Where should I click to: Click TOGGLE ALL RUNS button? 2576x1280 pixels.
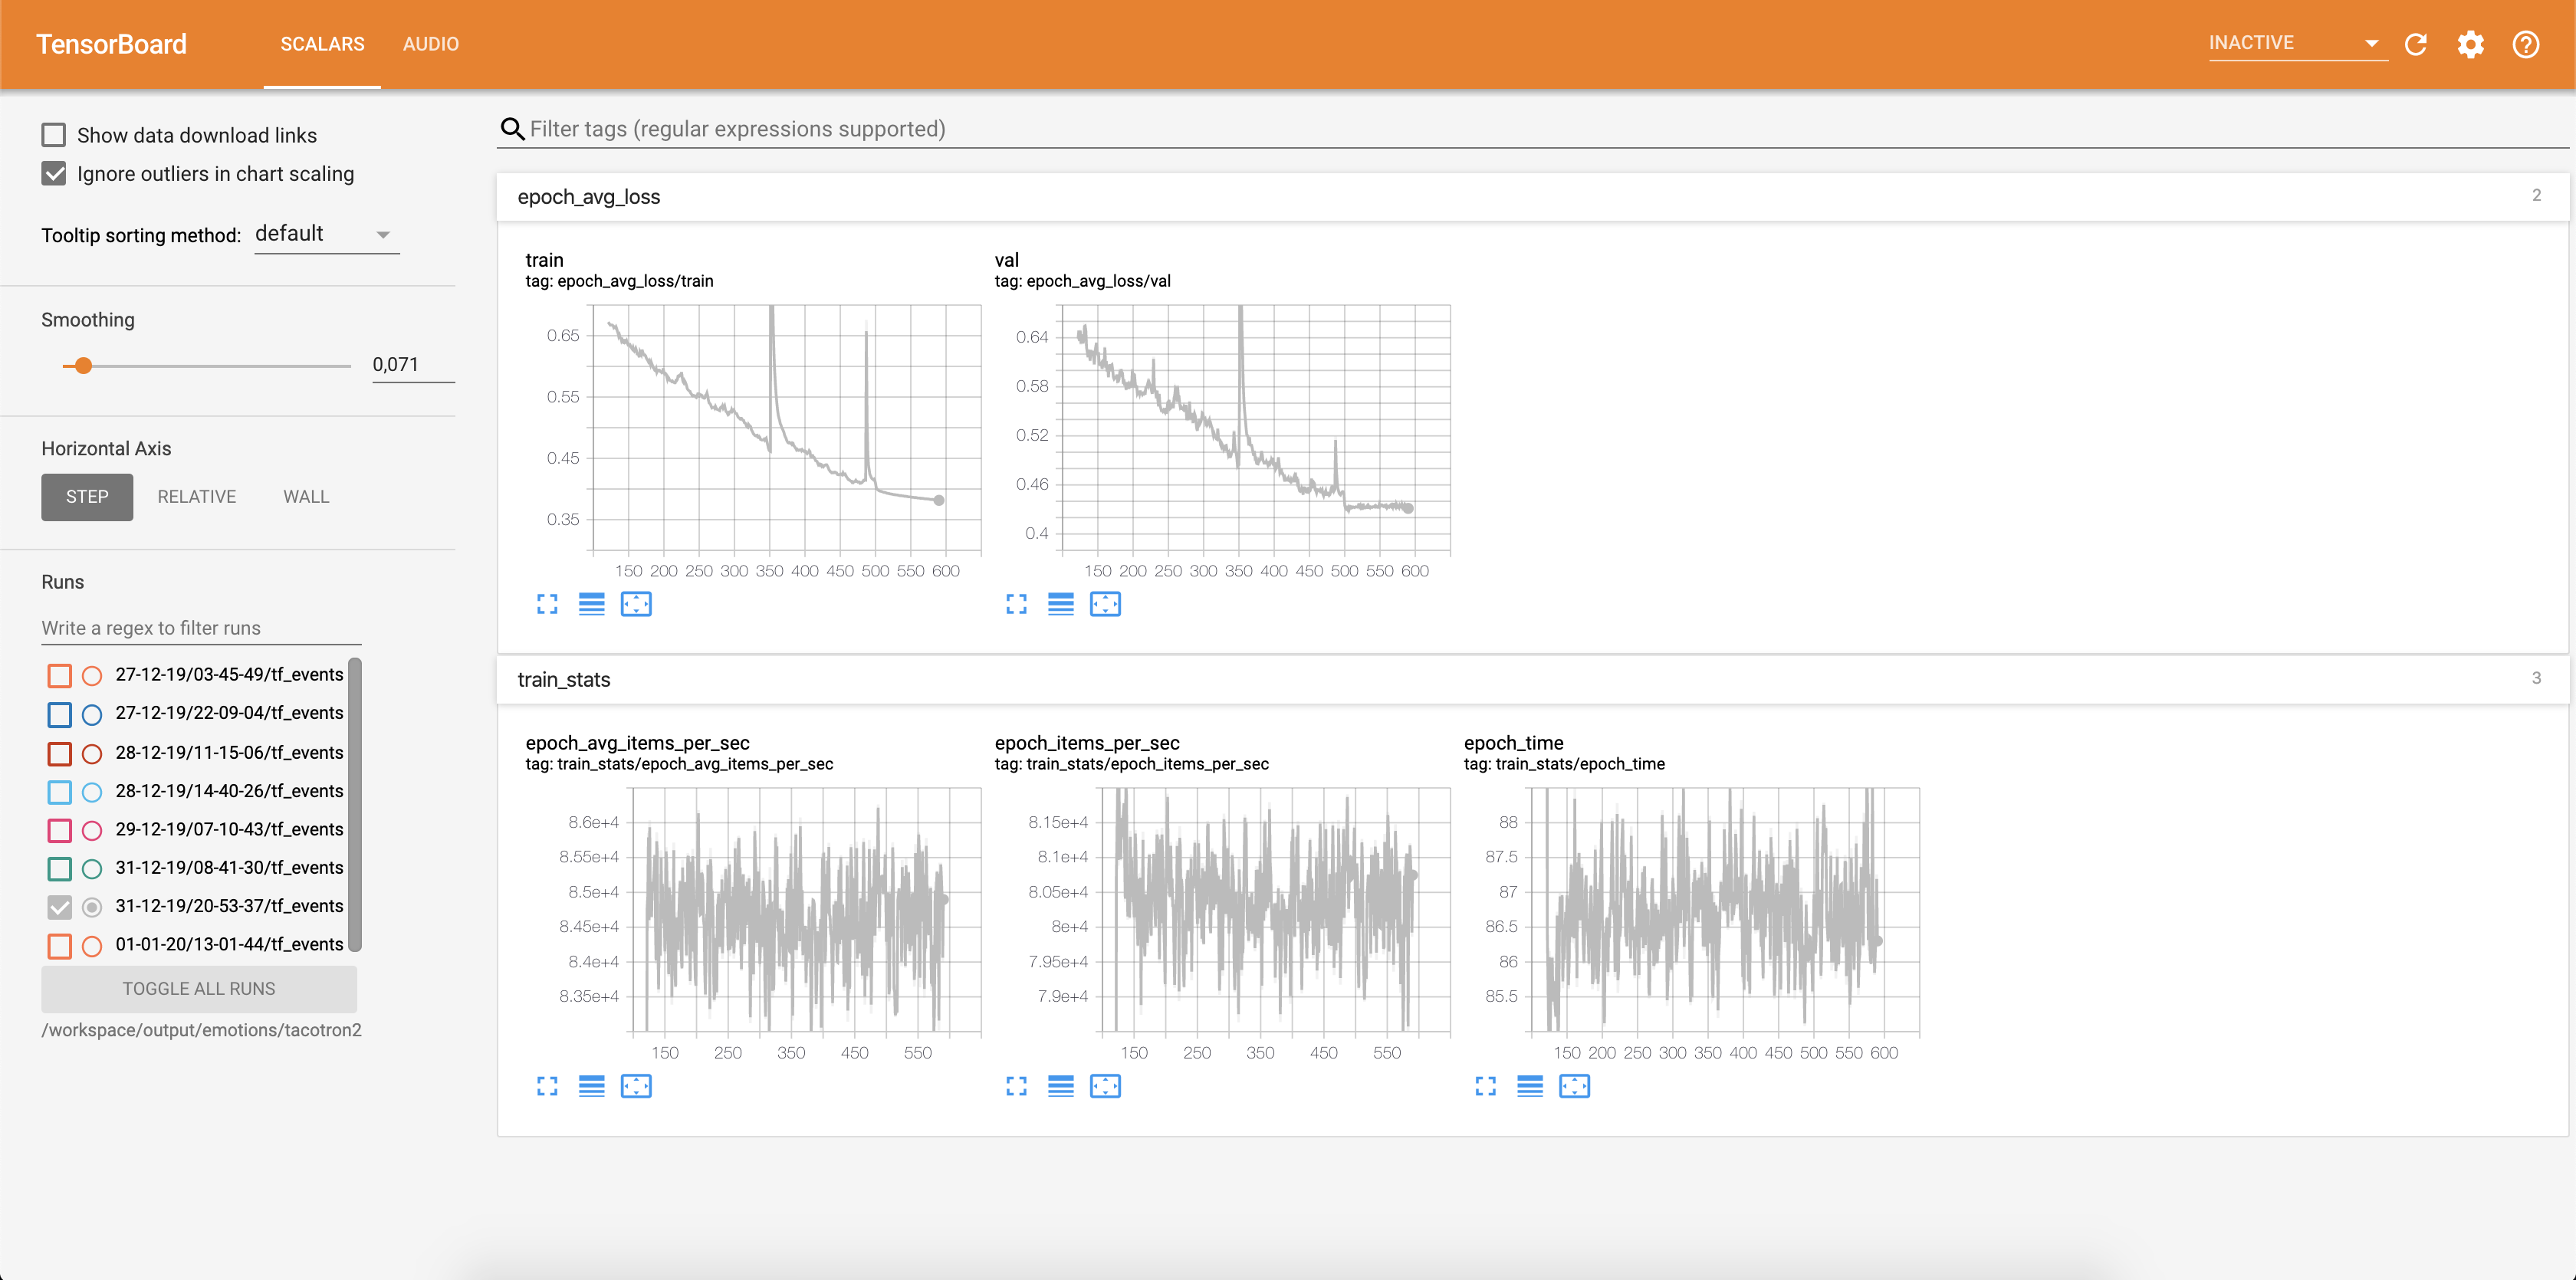tap(199, 988)
